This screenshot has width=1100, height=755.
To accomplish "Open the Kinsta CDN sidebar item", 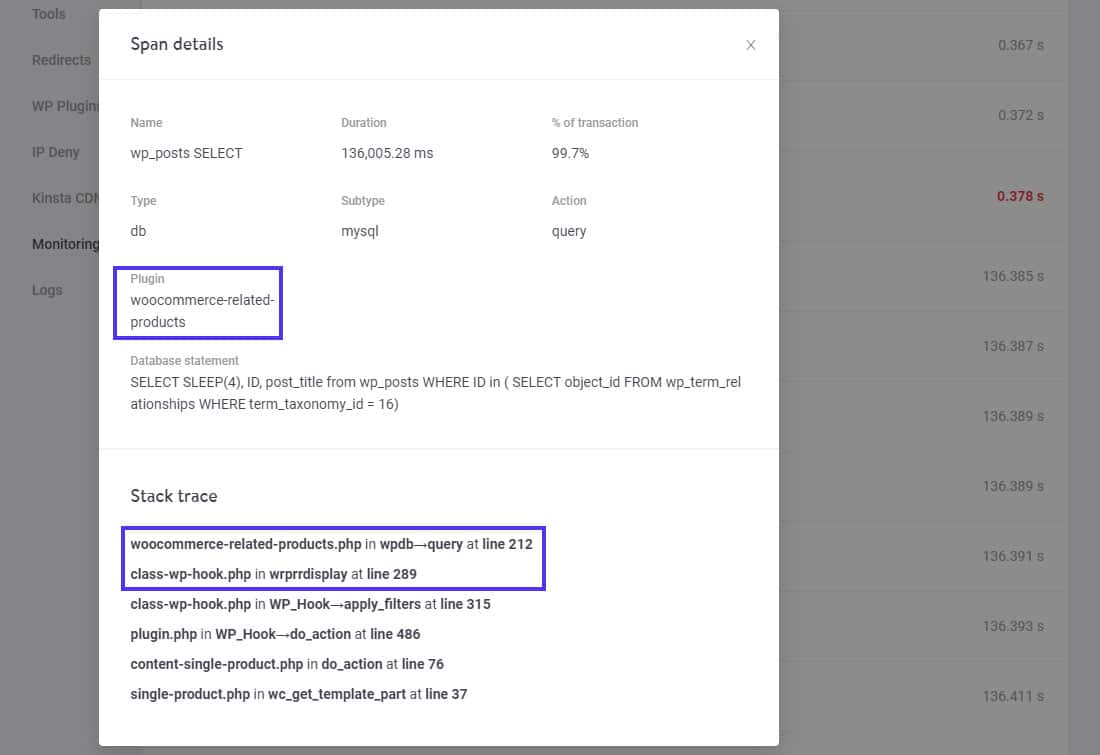I will click(x=66, y=198).
